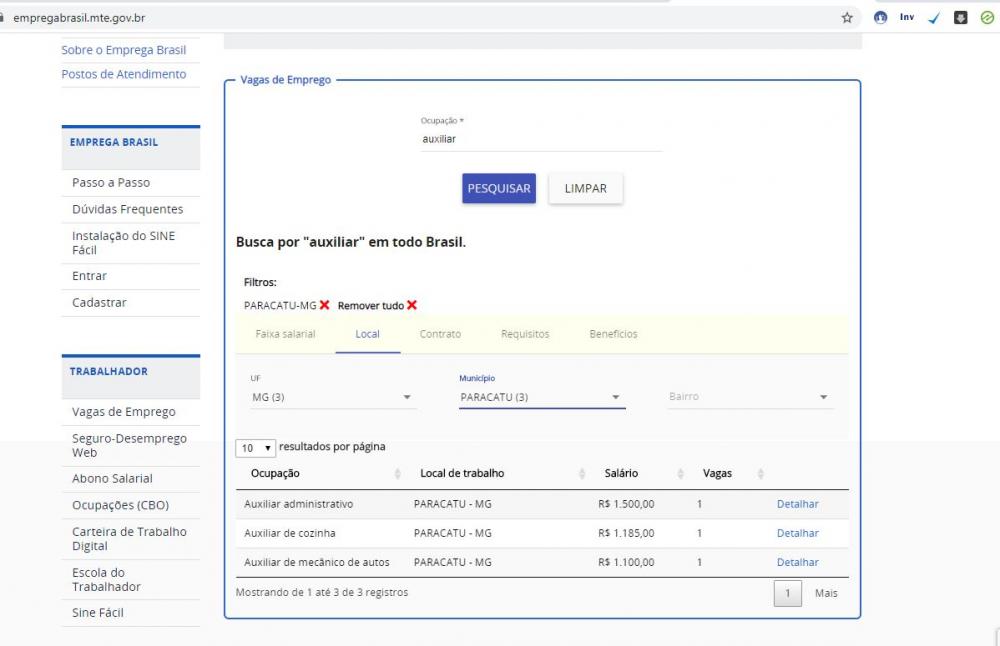Click the Auxiliar de cozinha cell
This screenshot has height=646, width=1000.
pos(290,533)
